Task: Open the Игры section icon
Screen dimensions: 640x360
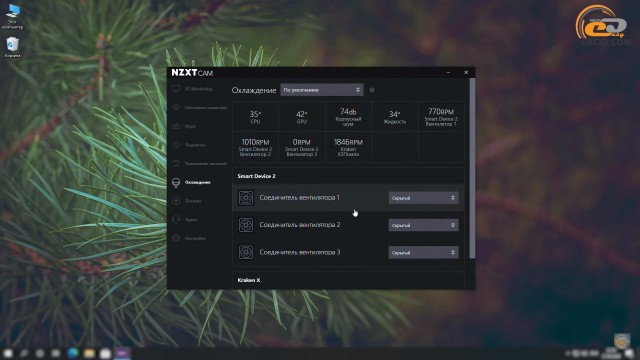Action: tap(176, 126)
